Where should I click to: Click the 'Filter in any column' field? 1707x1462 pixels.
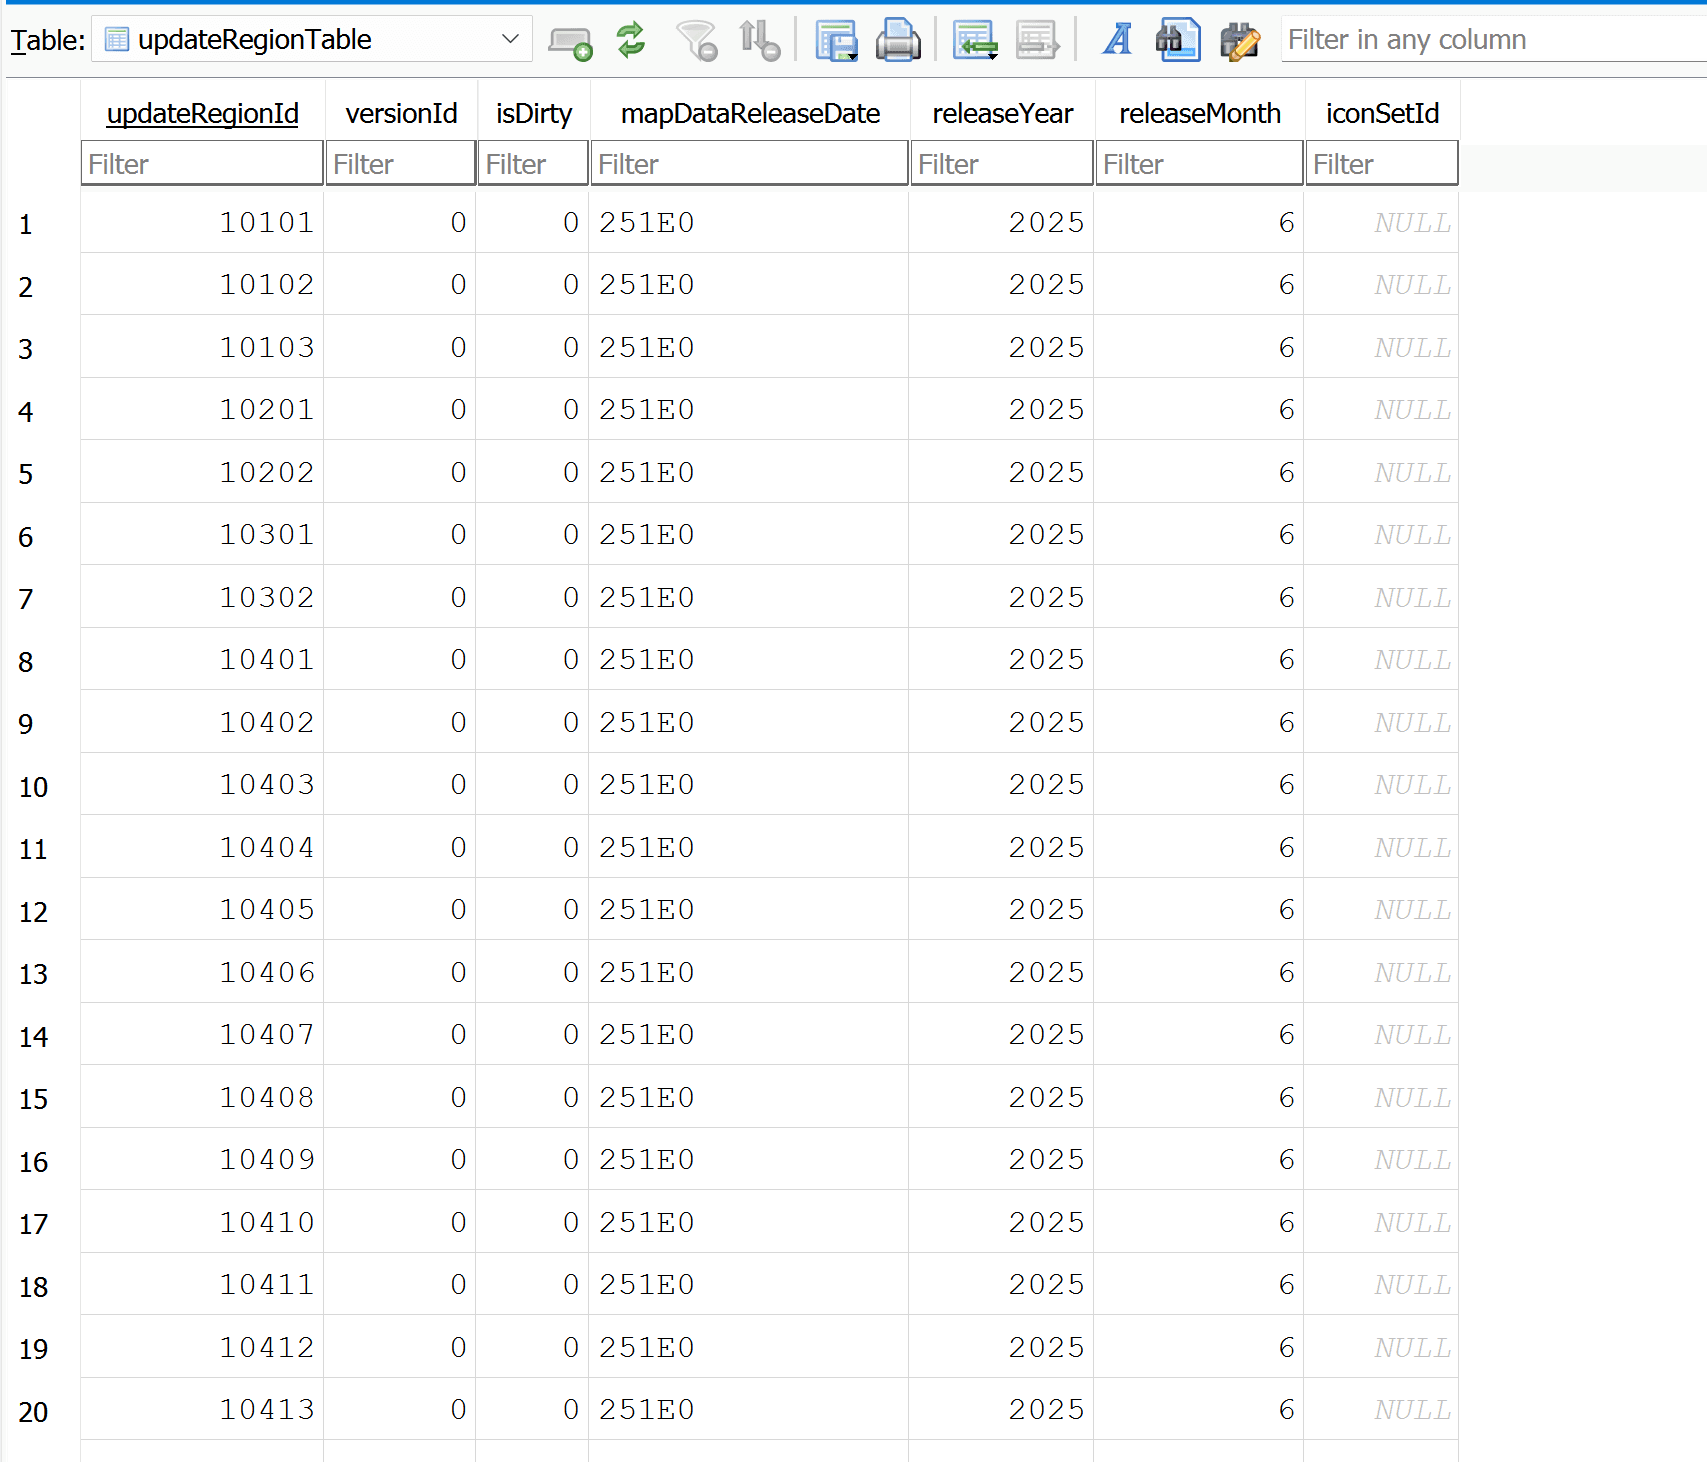[1492, 40]
